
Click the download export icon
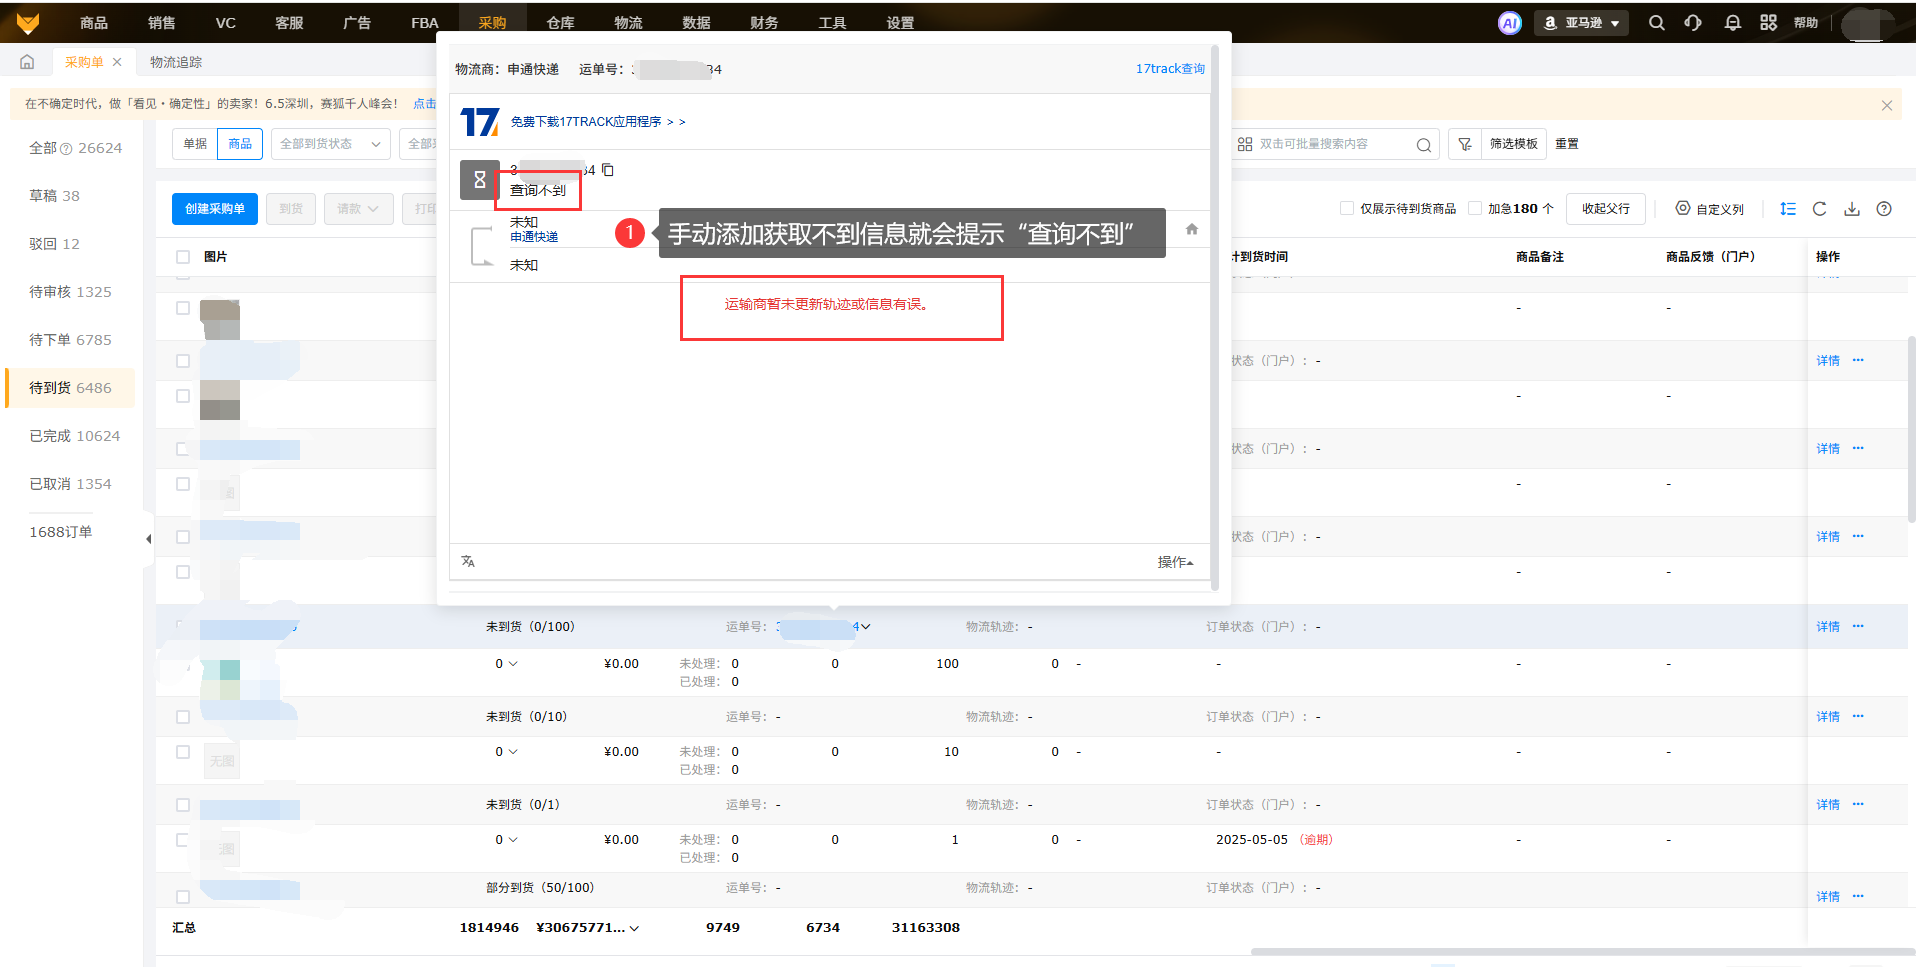(x=1852, y=209)
